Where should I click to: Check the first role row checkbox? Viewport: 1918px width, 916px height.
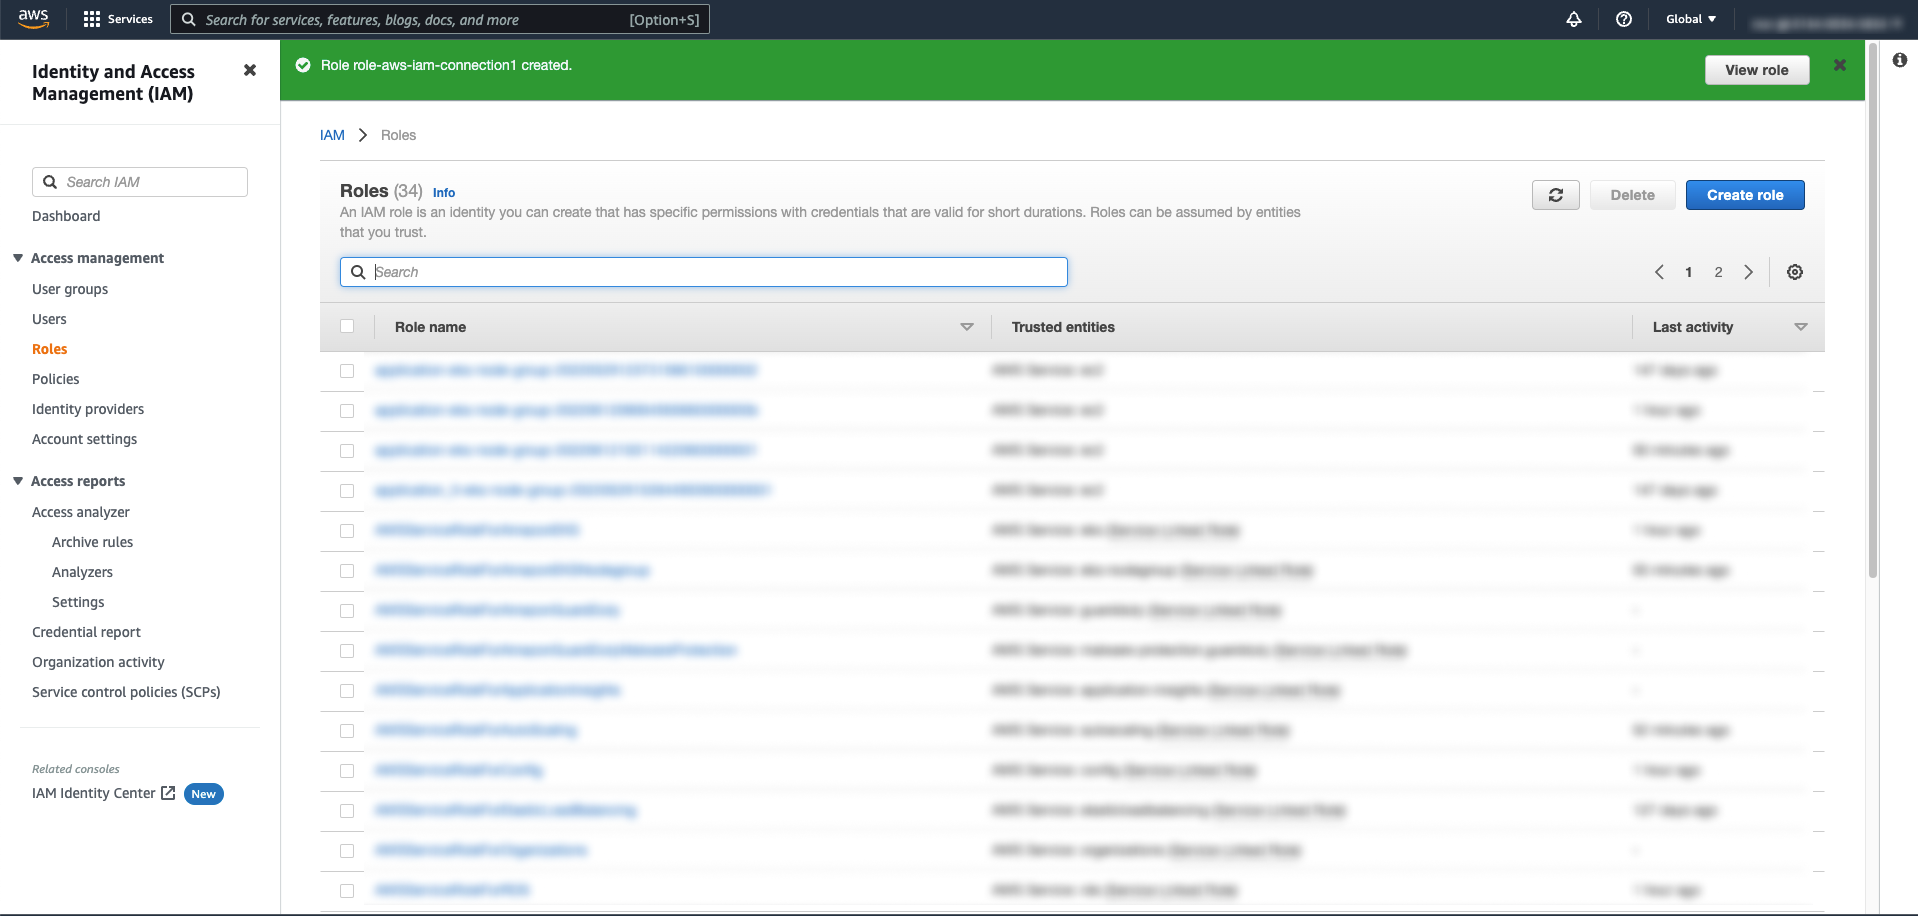tap(347, 371)
